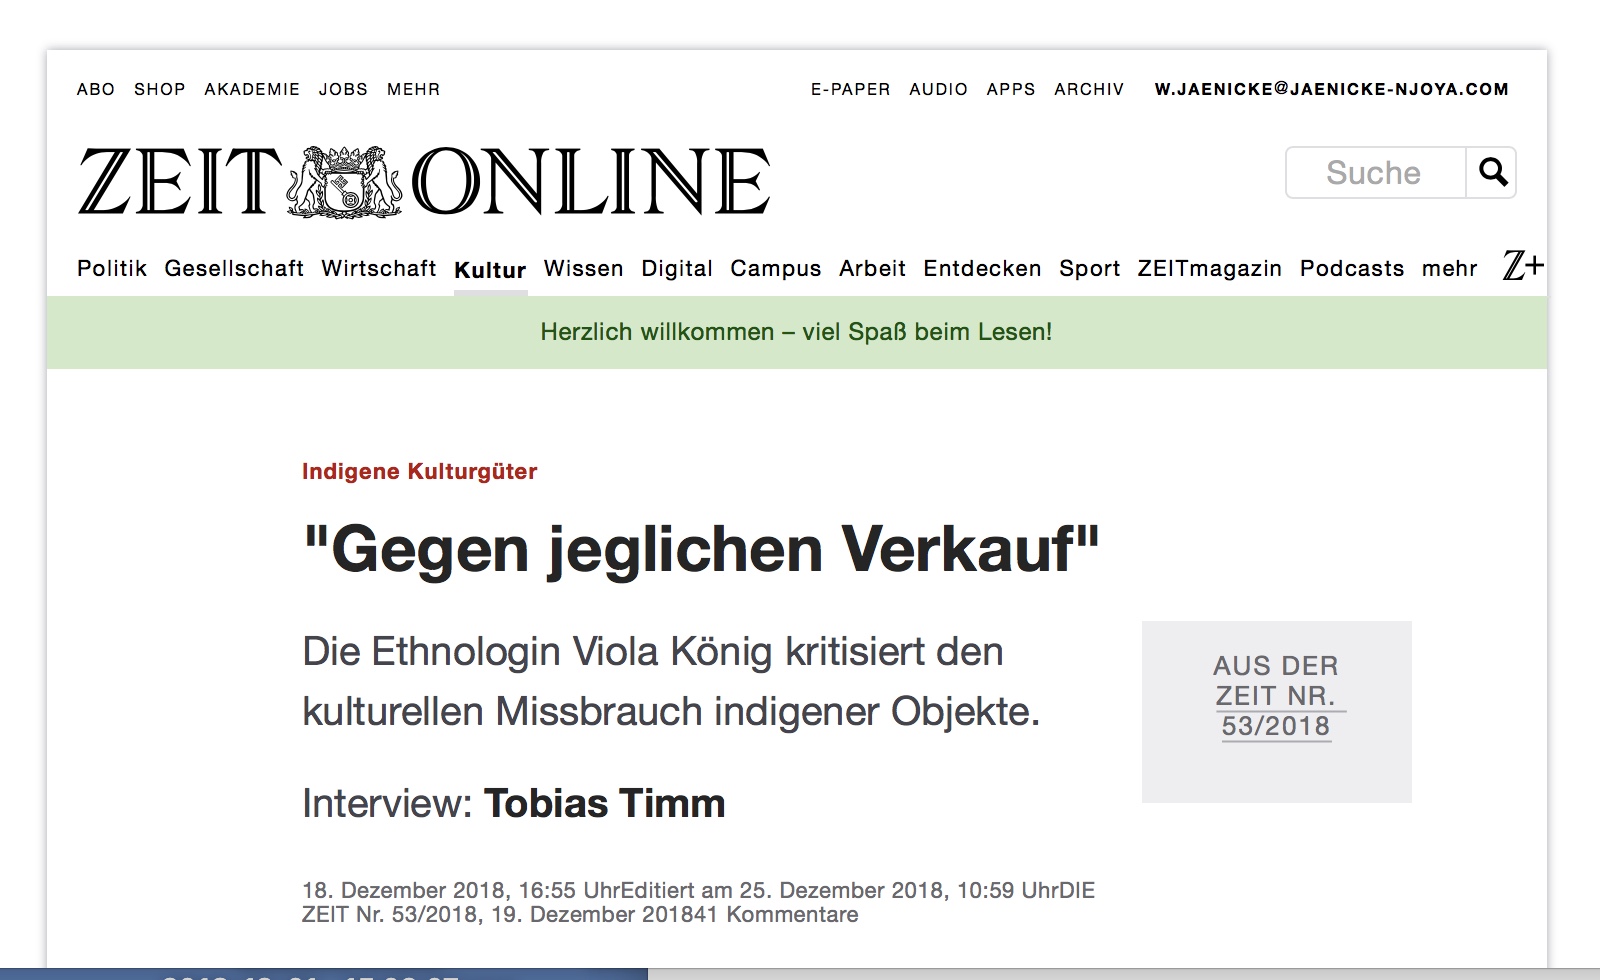The height and width of the screenshot is (980, 1600).
Task: Open the Kultur section
Action: [x=490, y=270]
